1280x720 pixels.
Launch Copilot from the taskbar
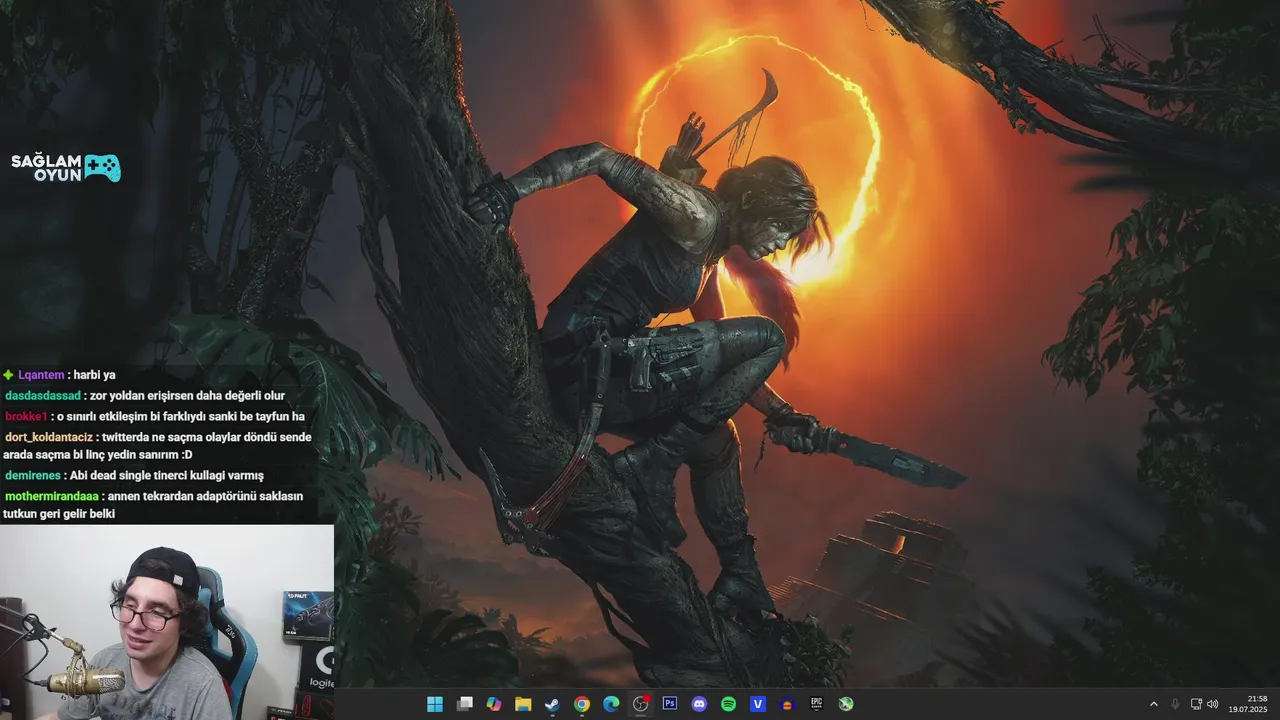point(493,704)
